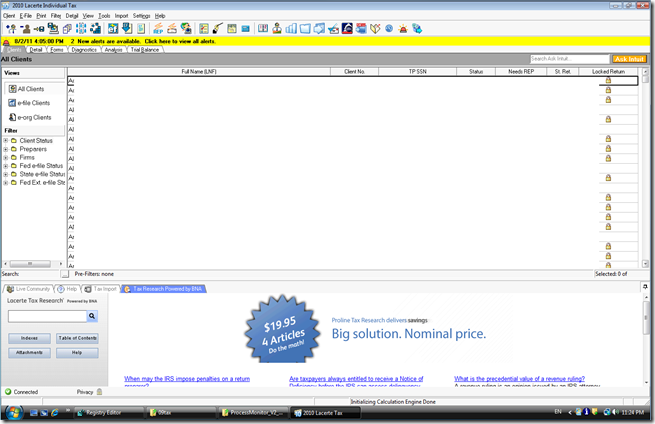Sort by Client No. column header
This screenshot has height=424, width=655.
click(354, 71)
